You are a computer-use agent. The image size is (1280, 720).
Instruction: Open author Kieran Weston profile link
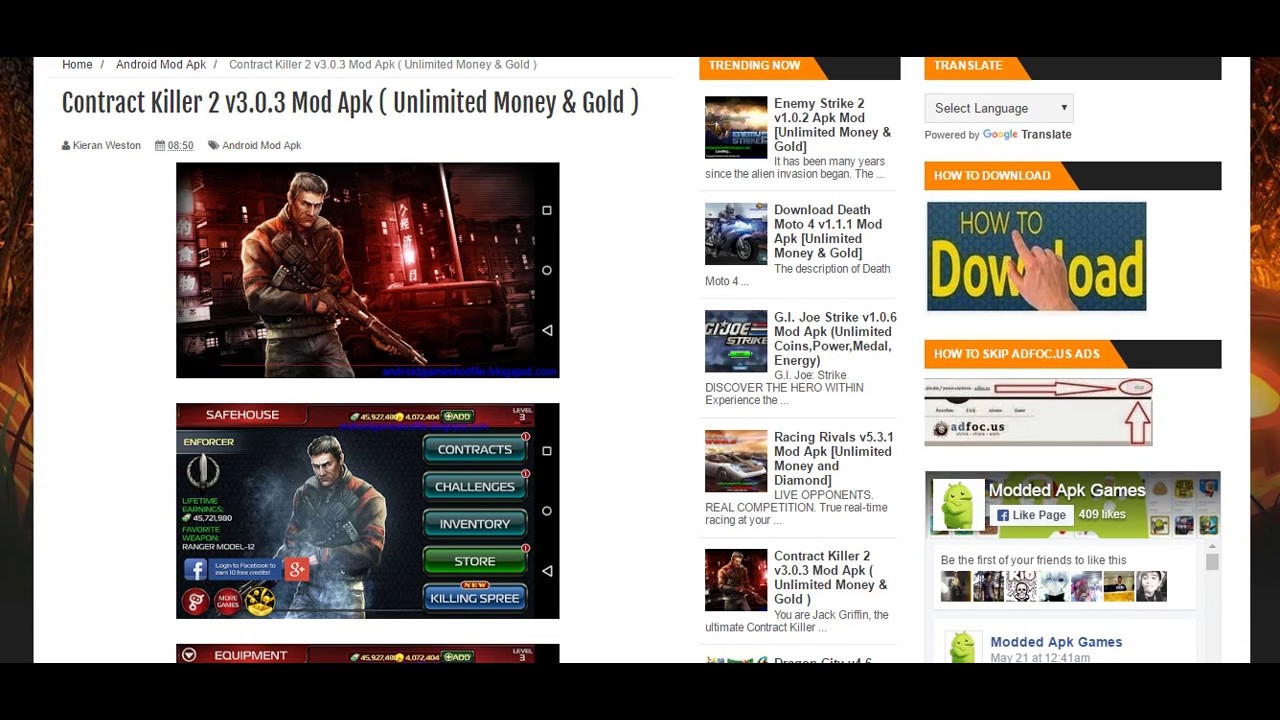pos(106,145)
